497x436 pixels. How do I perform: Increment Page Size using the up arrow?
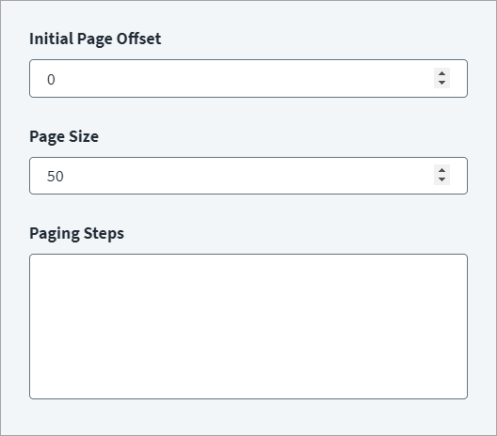click(x=442, y=170)
